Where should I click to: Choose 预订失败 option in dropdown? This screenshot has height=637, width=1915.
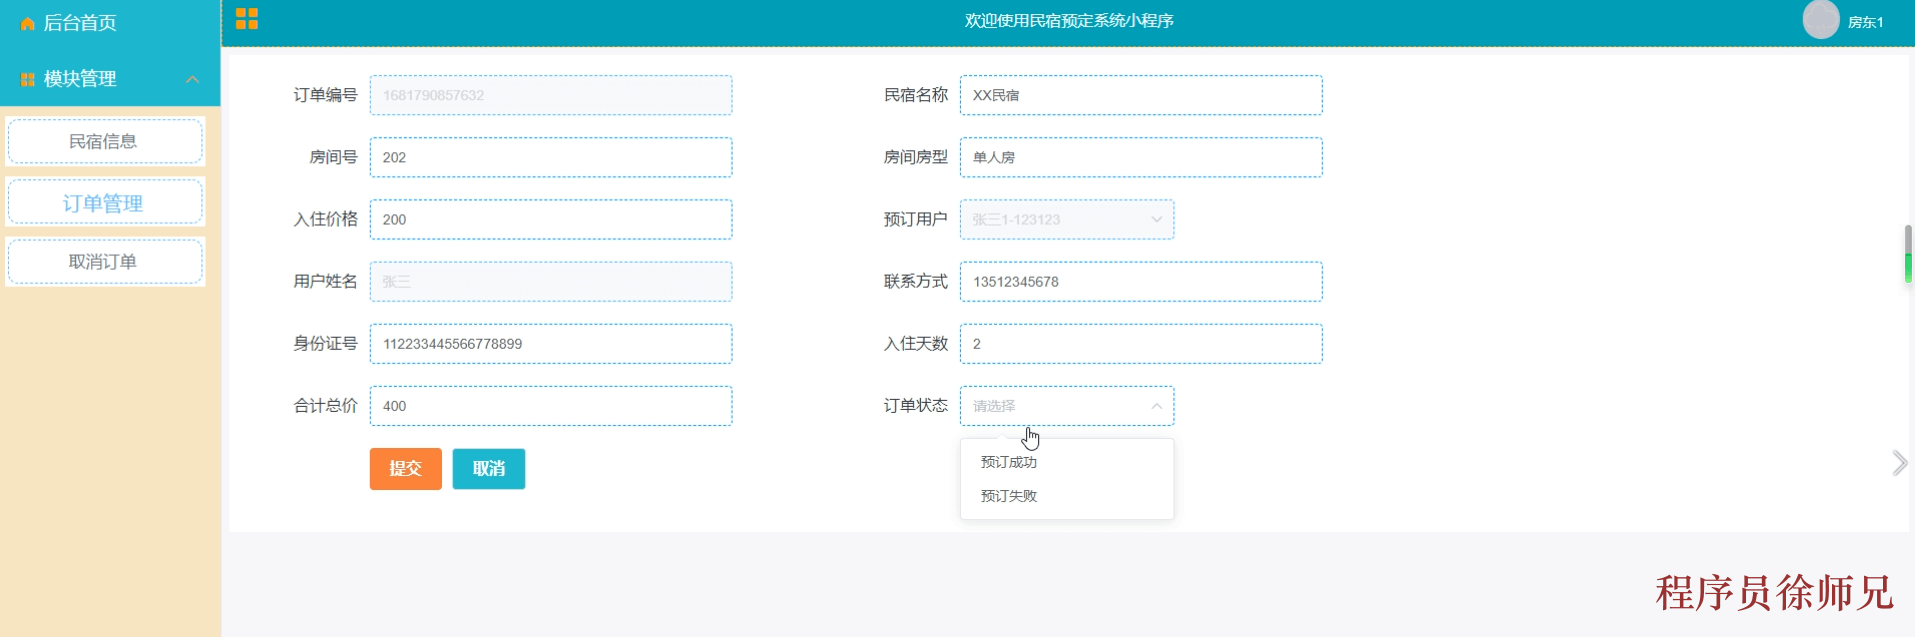click(1009, 496)
